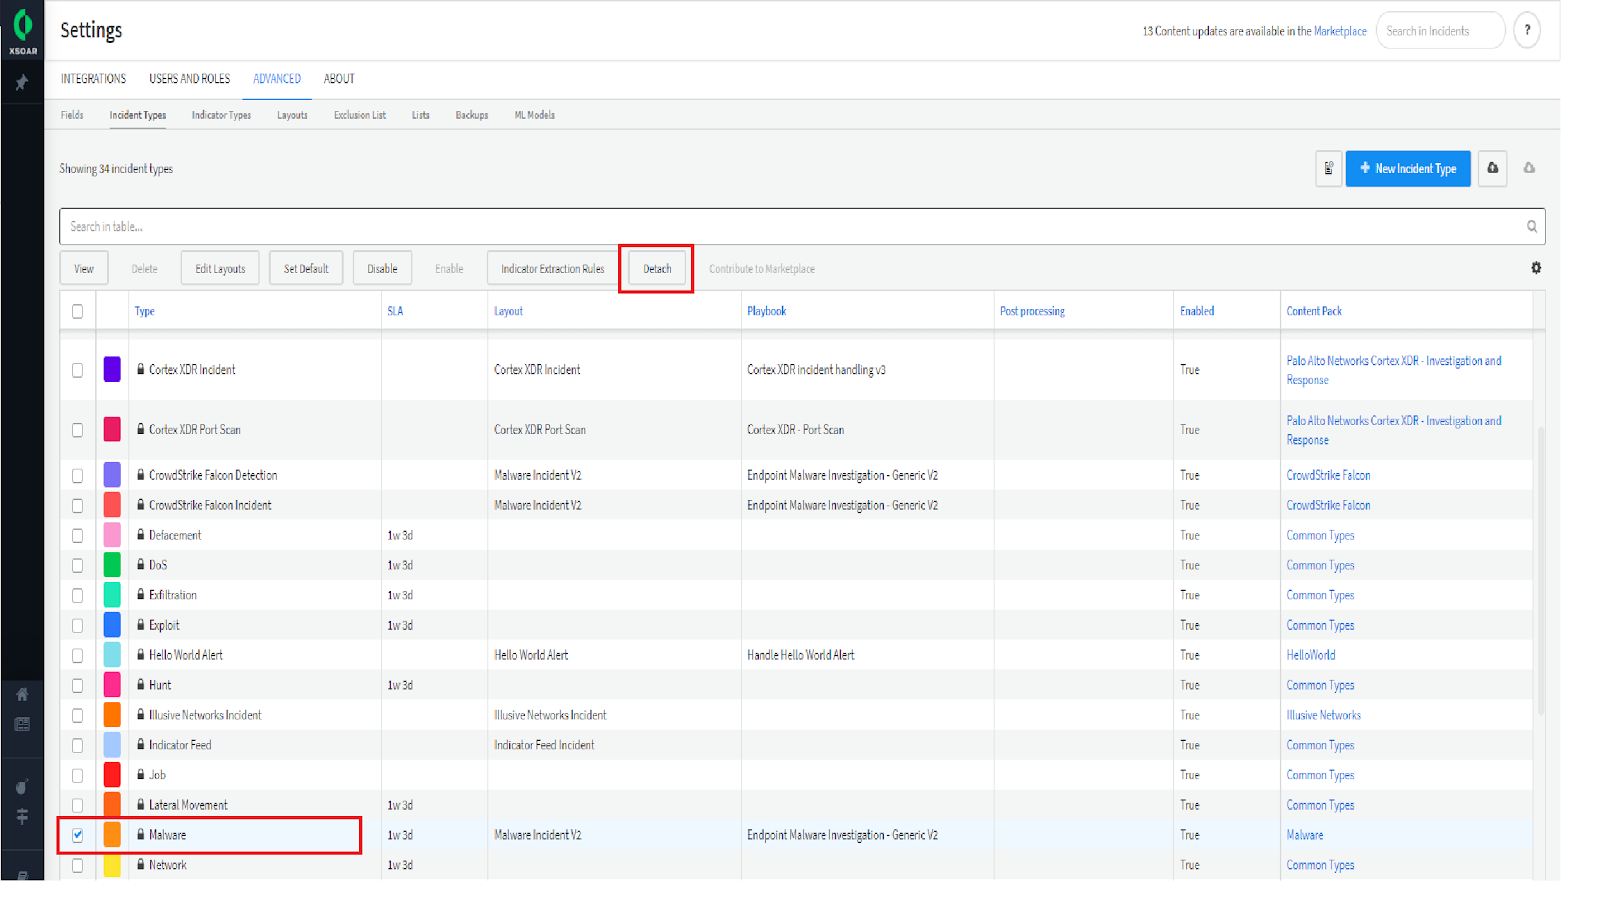
Task: Click the shield icon in left sidebar
Action: point(22,787)
